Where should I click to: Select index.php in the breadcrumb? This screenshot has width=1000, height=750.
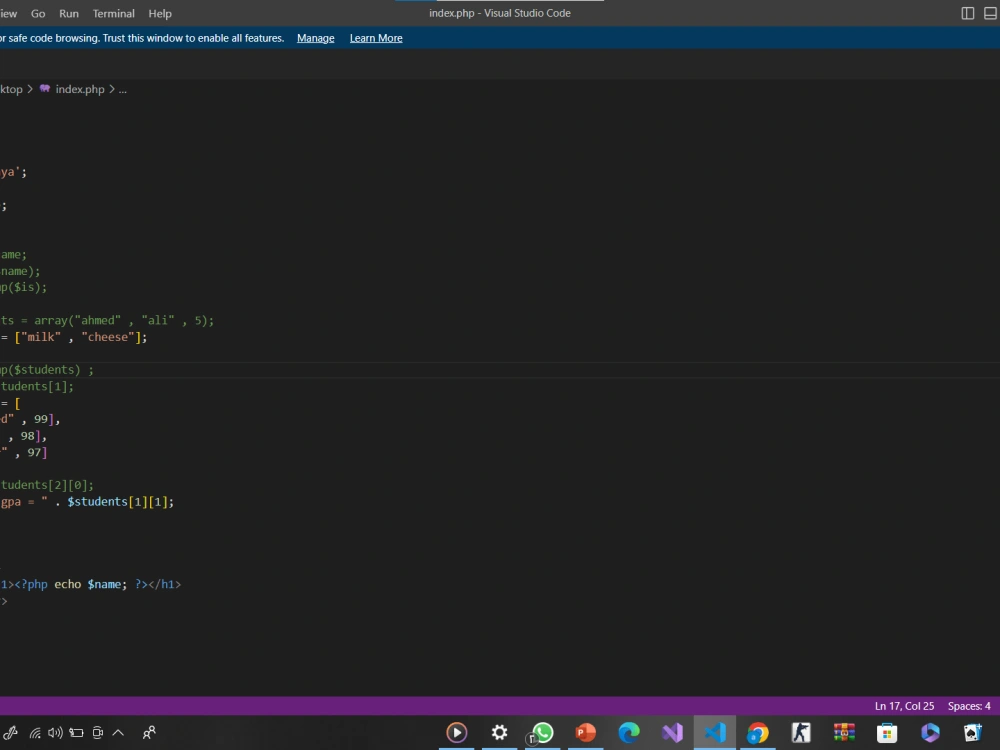coord(80,89)
